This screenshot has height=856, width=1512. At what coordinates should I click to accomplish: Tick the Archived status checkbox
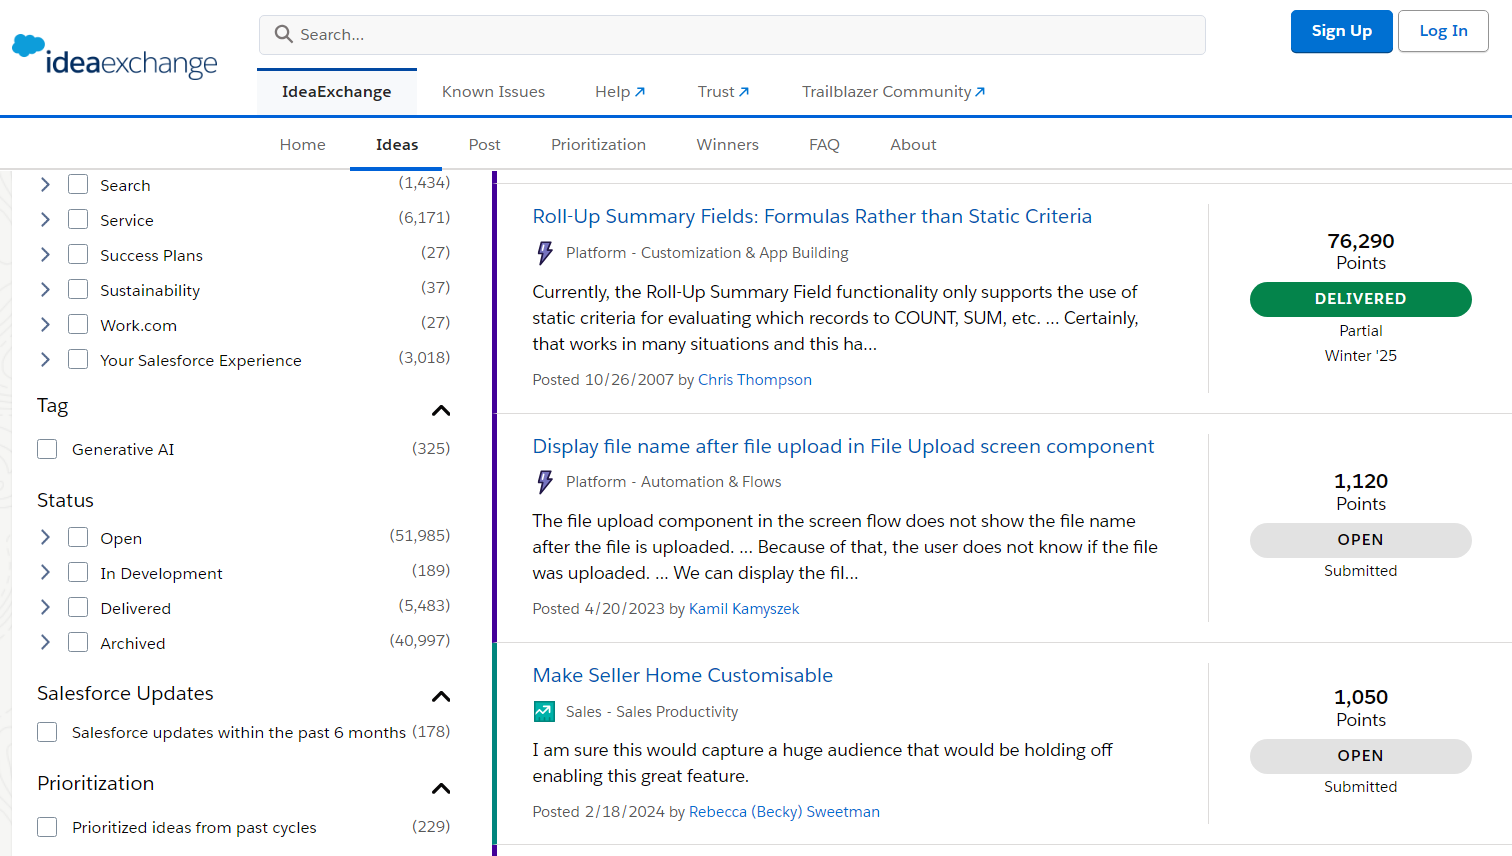[78, 642]
